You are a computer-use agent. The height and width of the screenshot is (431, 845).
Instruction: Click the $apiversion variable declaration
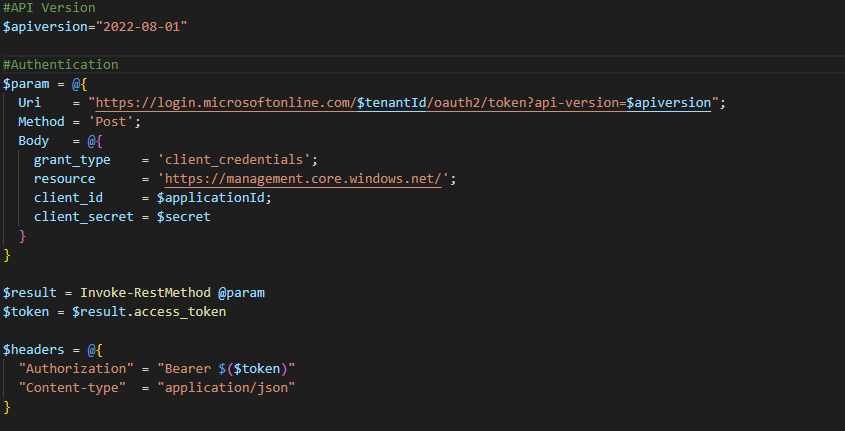[x=45, y=27]
